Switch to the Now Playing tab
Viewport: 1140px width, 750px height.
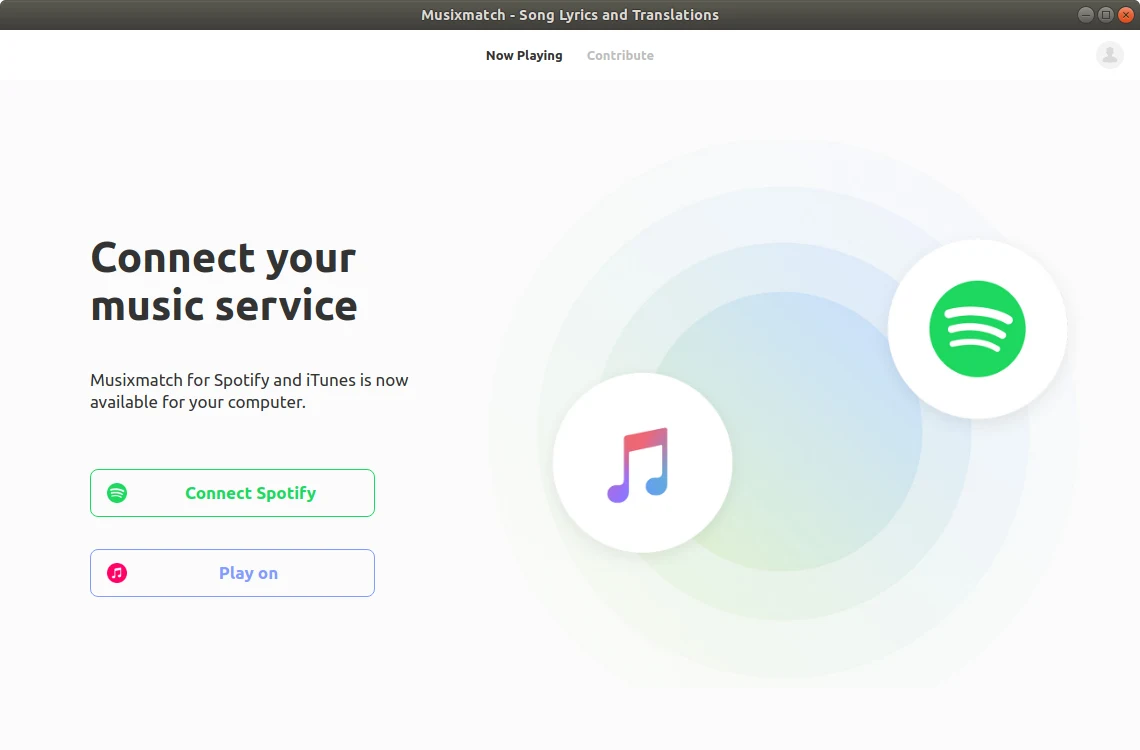pos(524,55)
